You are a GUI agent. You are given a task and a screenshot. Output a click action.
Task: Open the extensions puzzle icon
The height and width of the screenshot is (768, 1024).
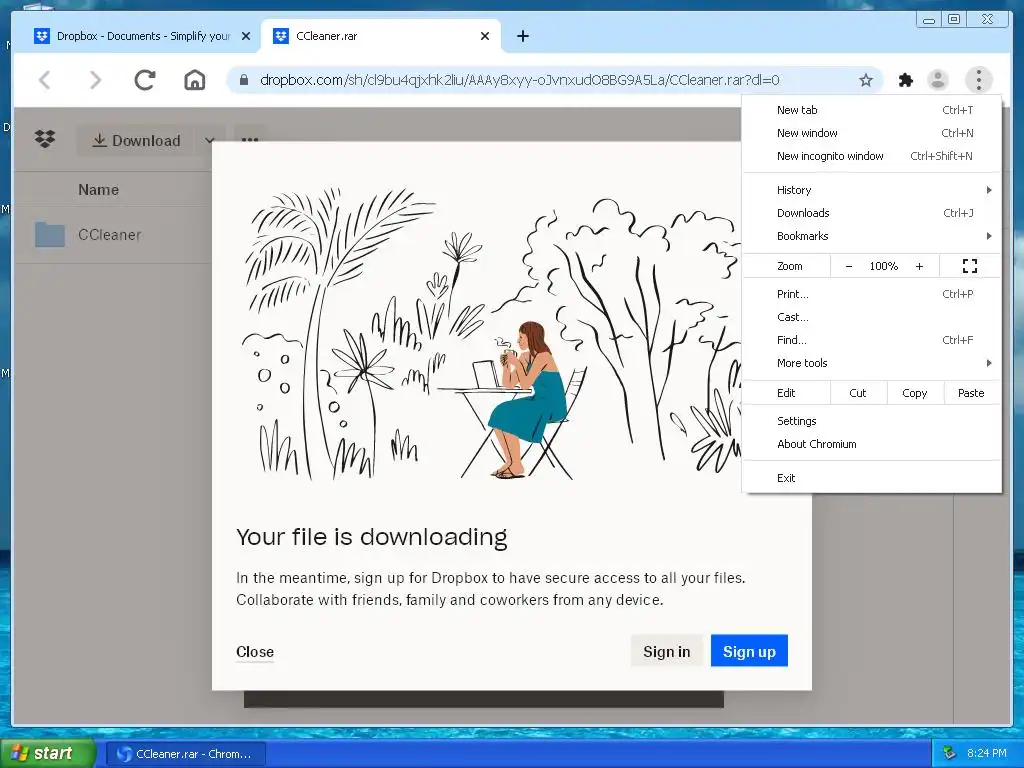point(906,80)
